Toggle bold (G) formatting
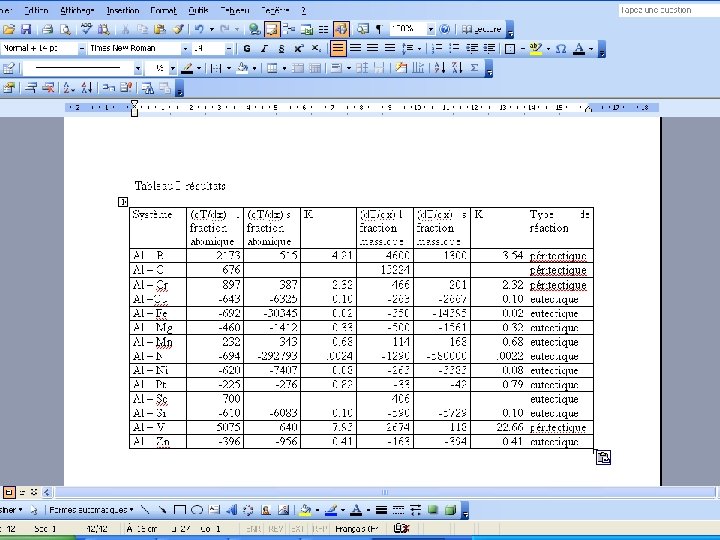This screenshot has width=720, height=540. pos(247,48)
